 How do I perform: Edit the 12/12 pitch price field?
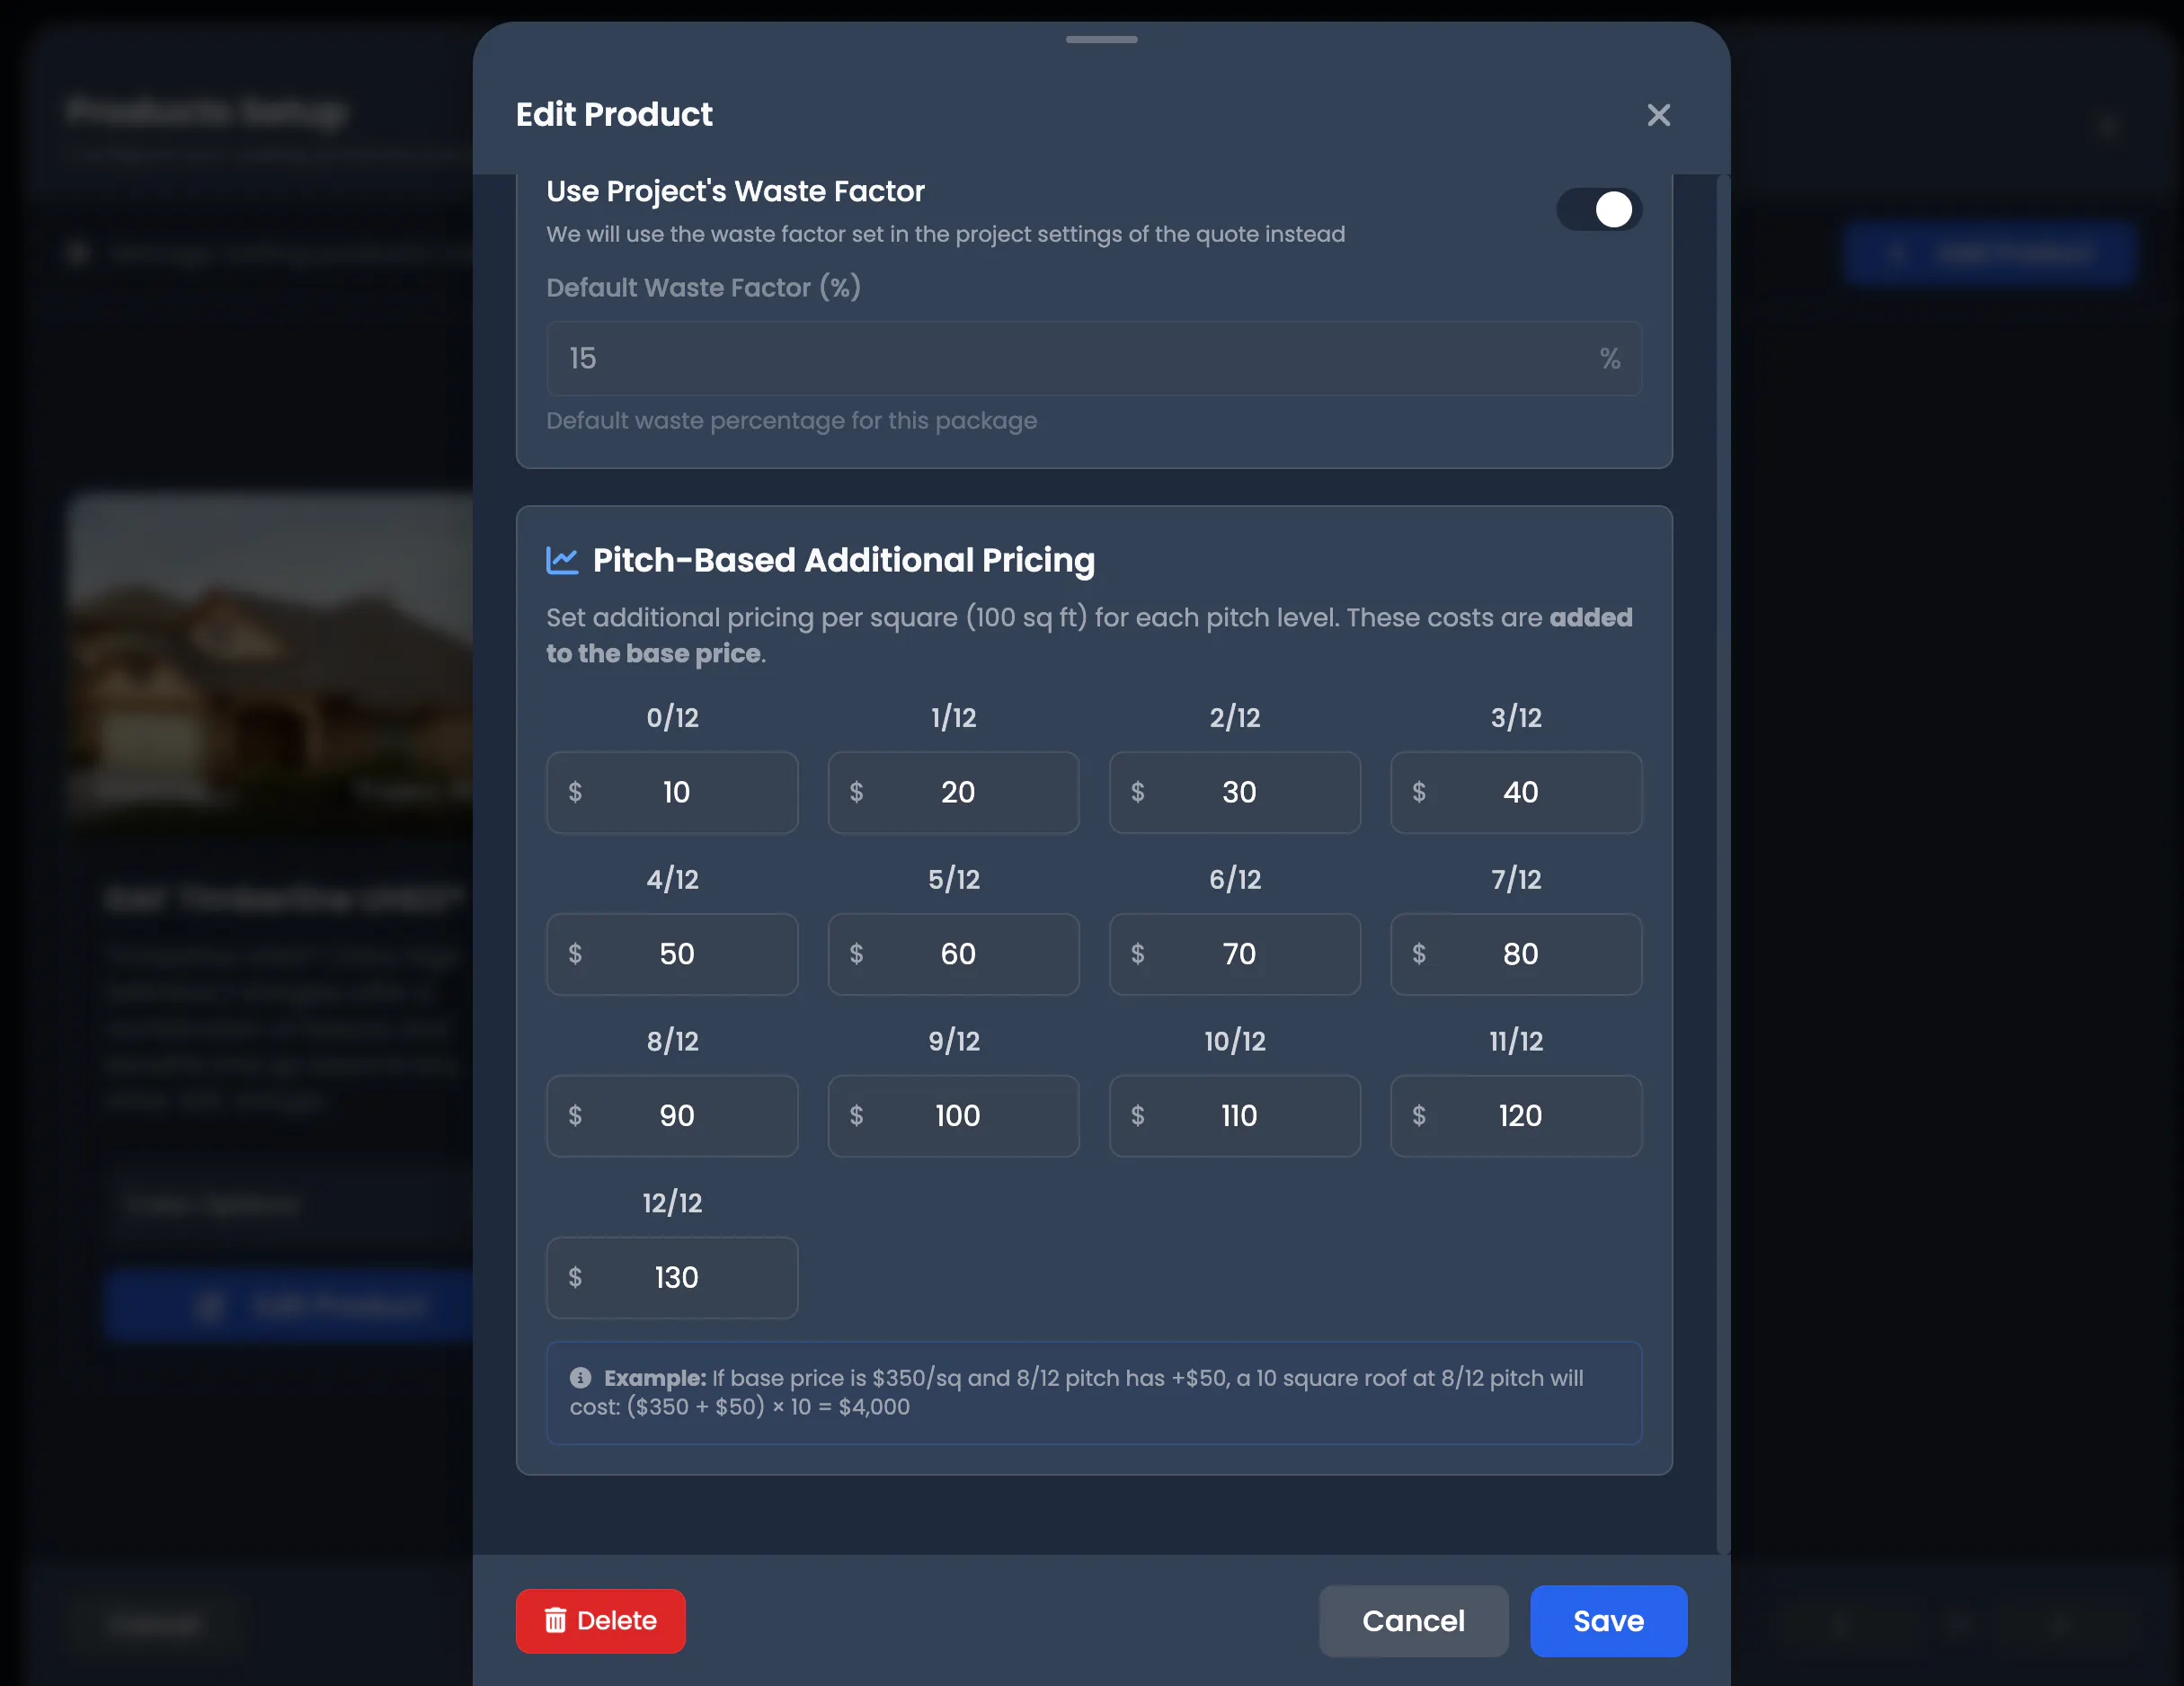coord(672,1278)
